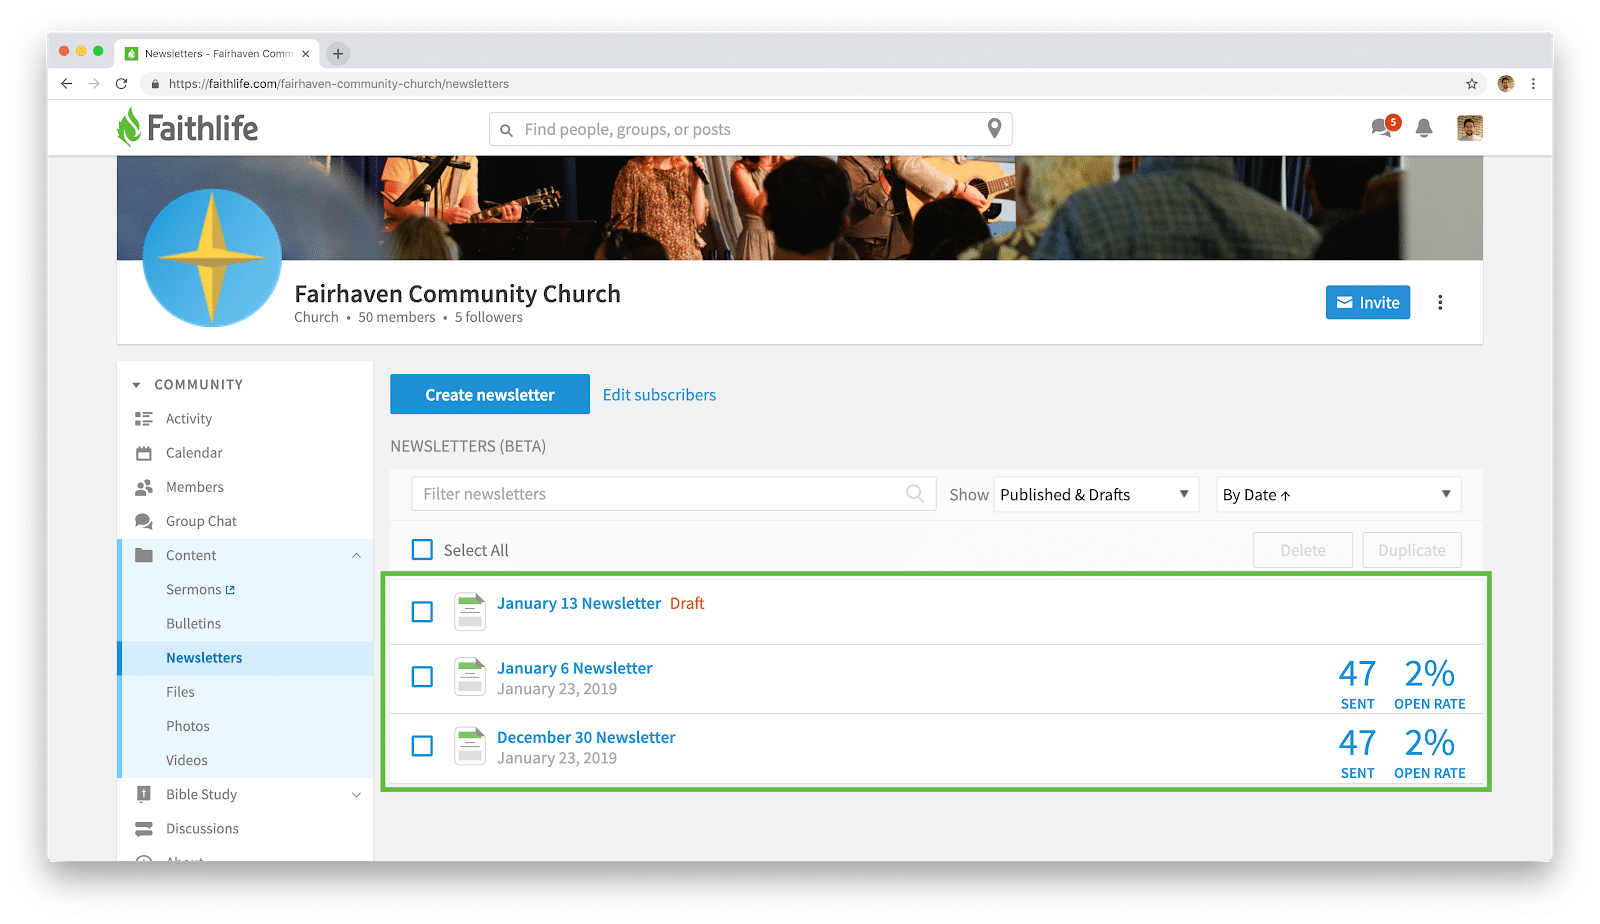The height and width of the screenshot is (924, 1600).
Task: Click the Calendar sidebar icon
Action: click(144, 453)
